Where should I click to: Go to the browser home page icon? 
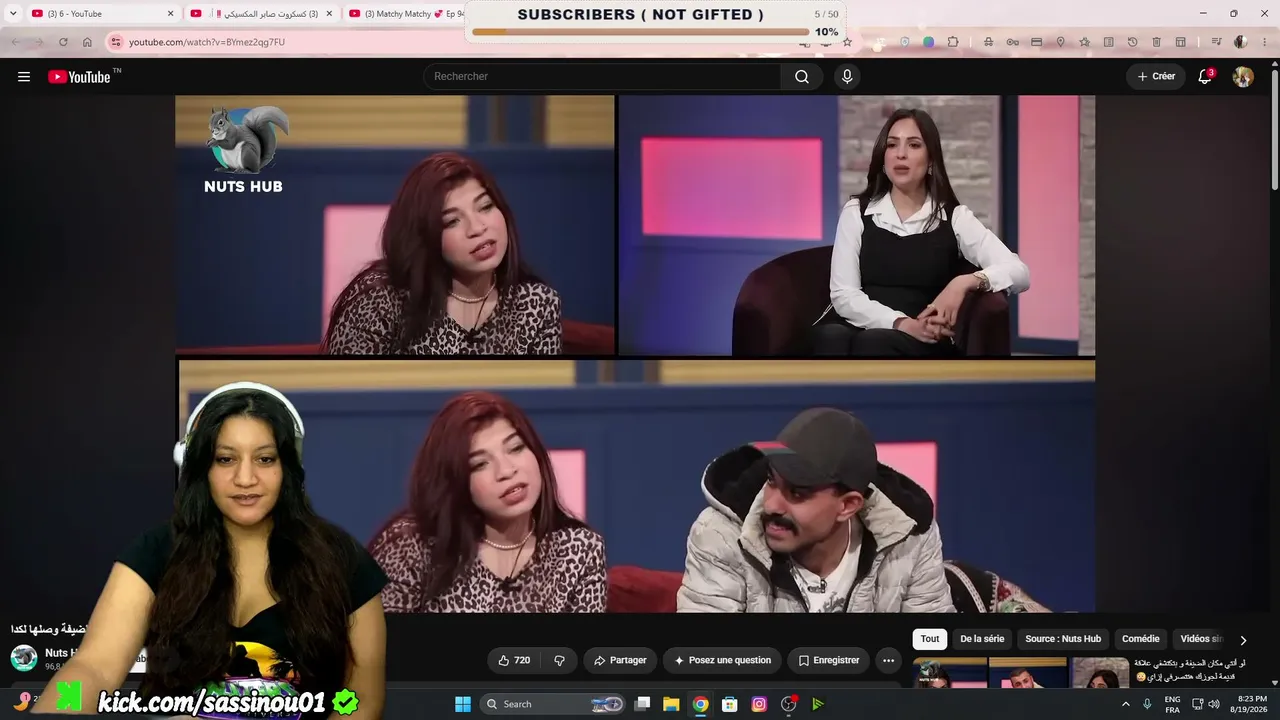click(x=87, y=42)
